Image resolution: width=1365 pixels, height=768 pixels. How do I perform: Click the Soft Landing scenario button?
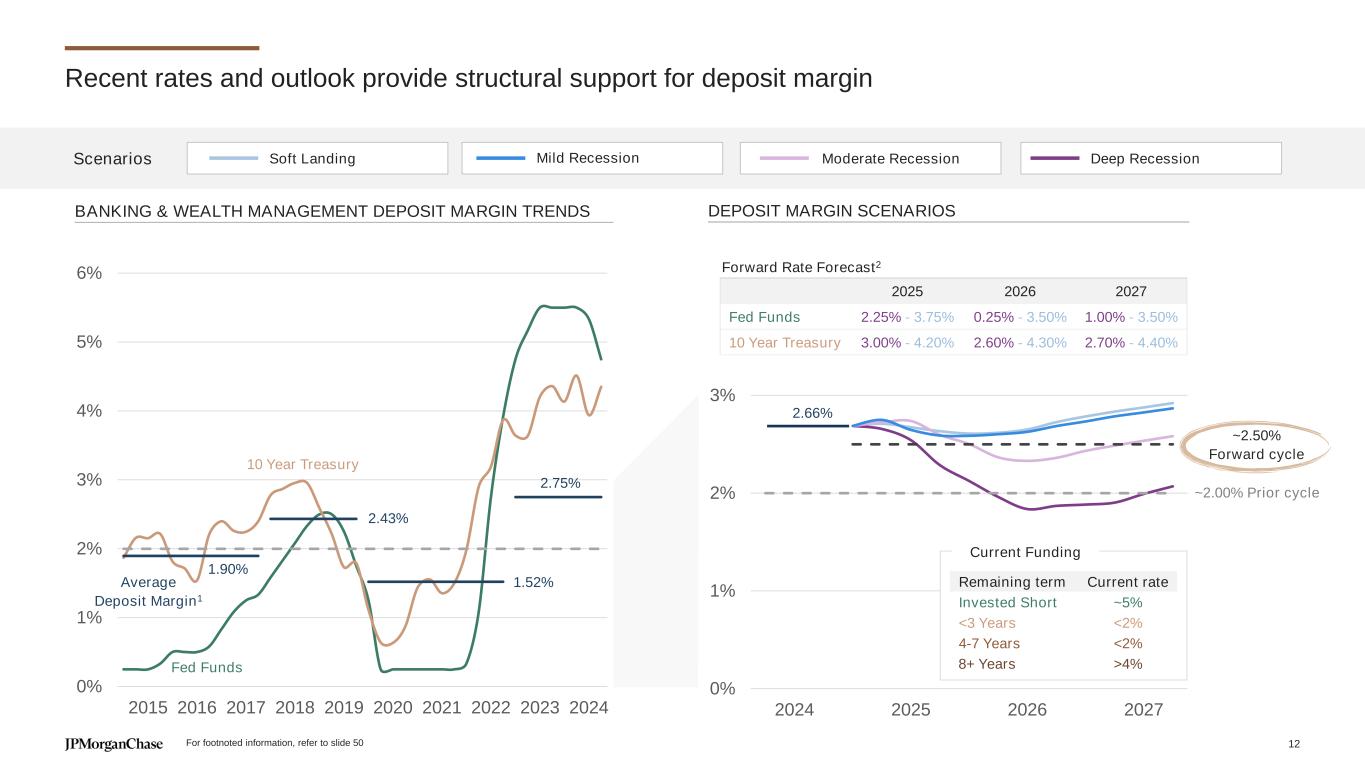click(x=317, y=158)
